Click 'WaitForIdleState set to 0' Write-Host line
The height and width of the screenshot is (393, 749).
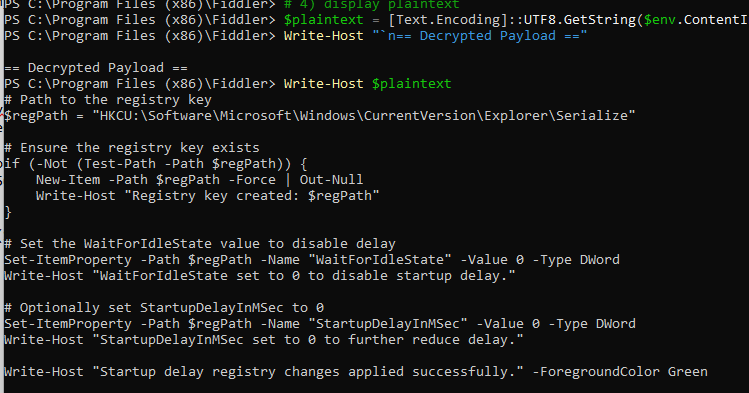point(259,276)
